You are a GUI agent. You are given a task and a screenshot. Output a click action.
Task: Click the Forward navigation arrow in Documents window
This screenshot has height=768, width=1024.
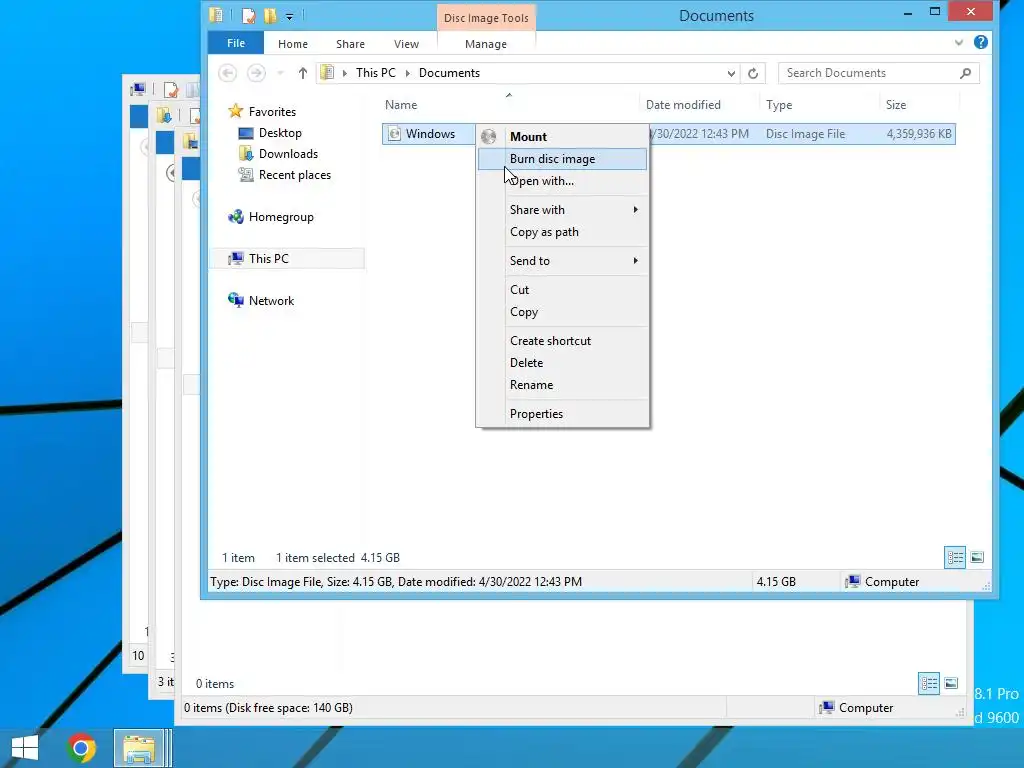(x=256, y=73)
